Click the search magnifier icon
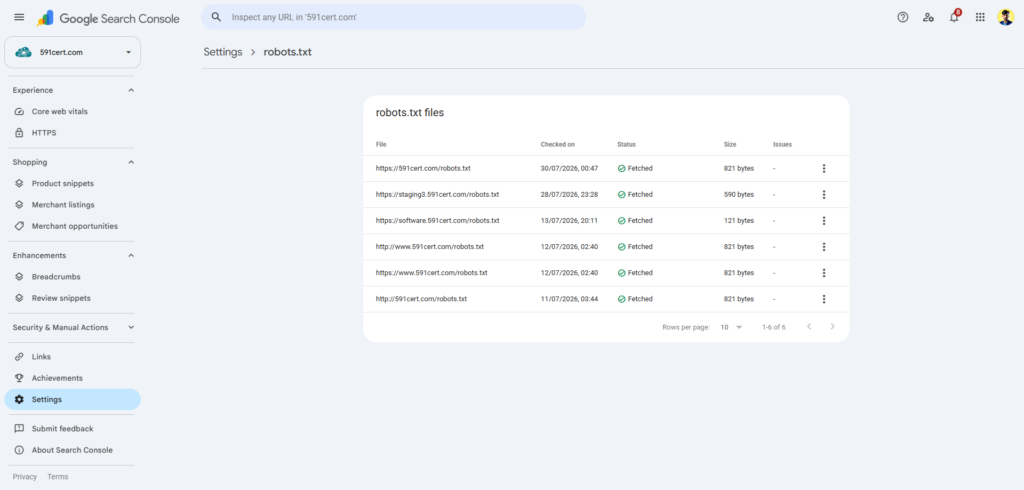The image size is (1024, 490). coord(216,17)
